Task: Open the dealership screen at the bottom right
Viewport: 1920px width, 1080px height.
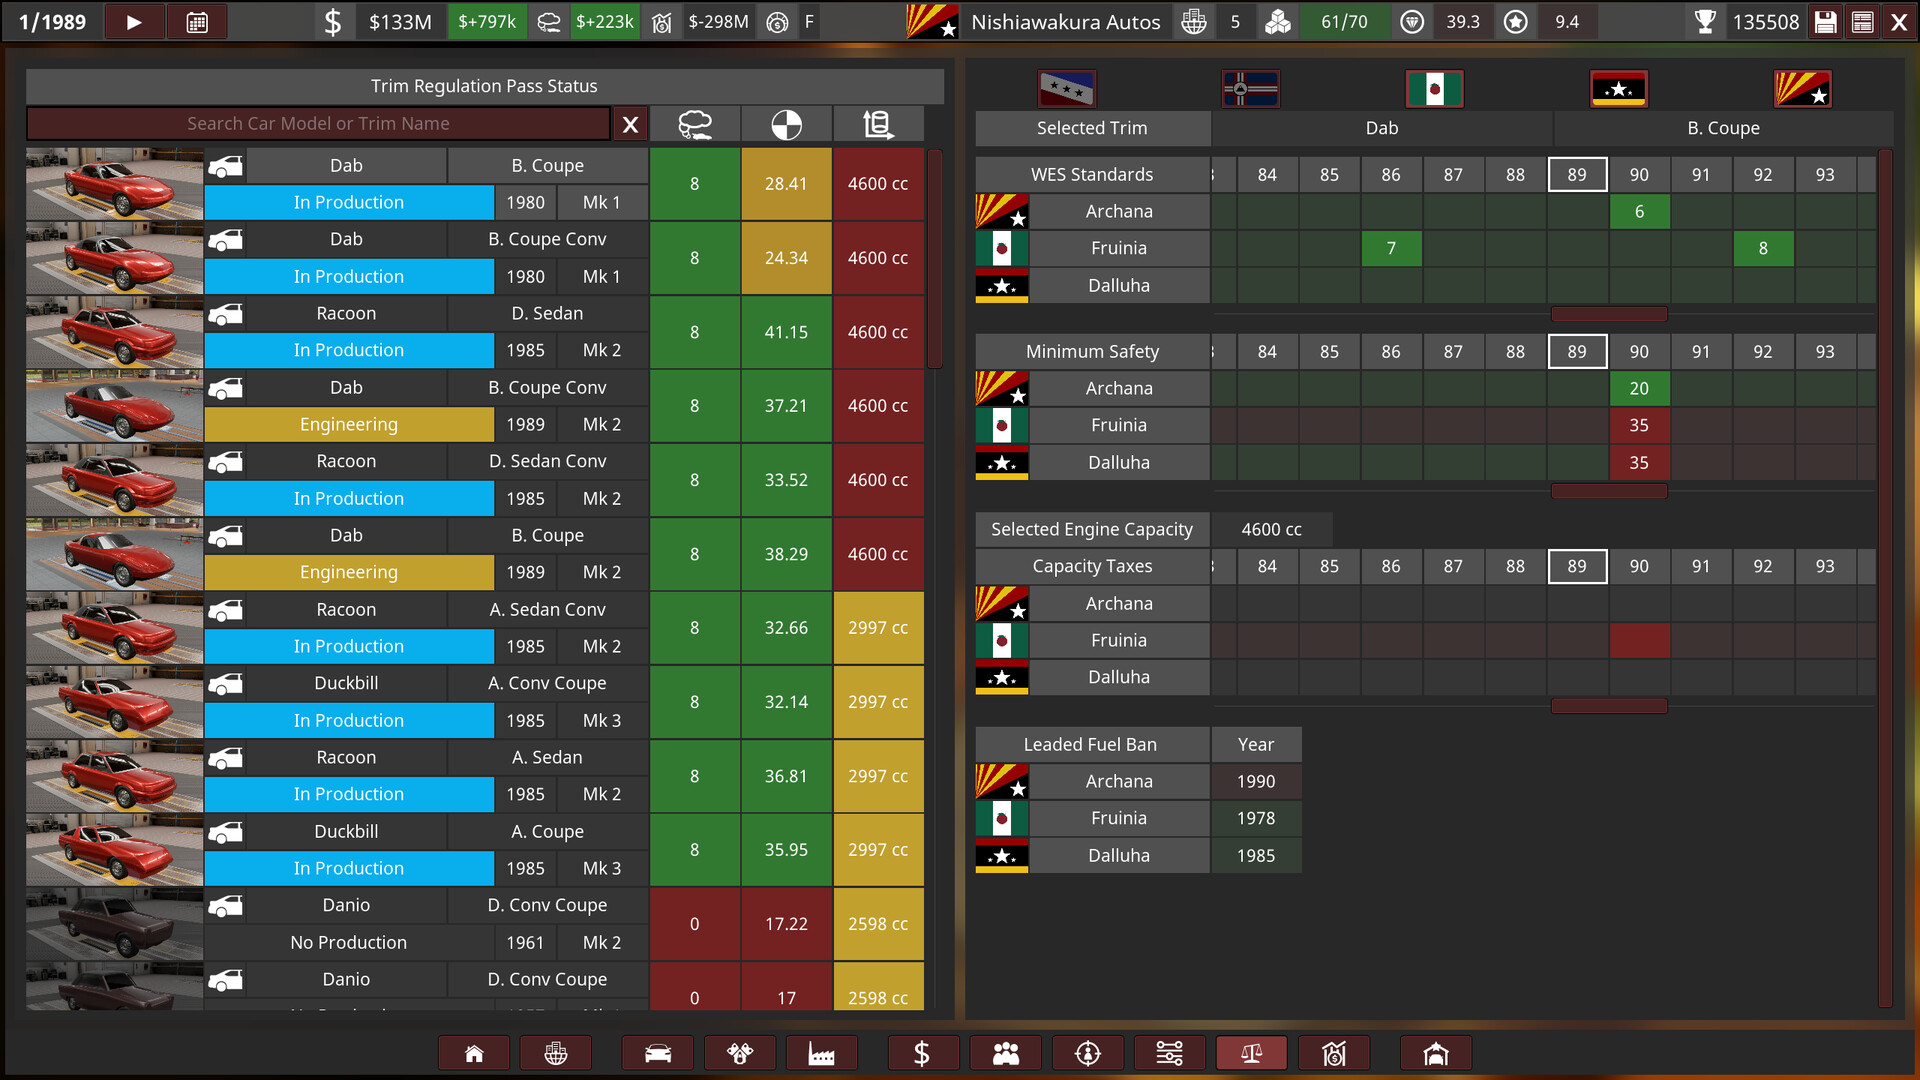Action: point(1435,1052)
